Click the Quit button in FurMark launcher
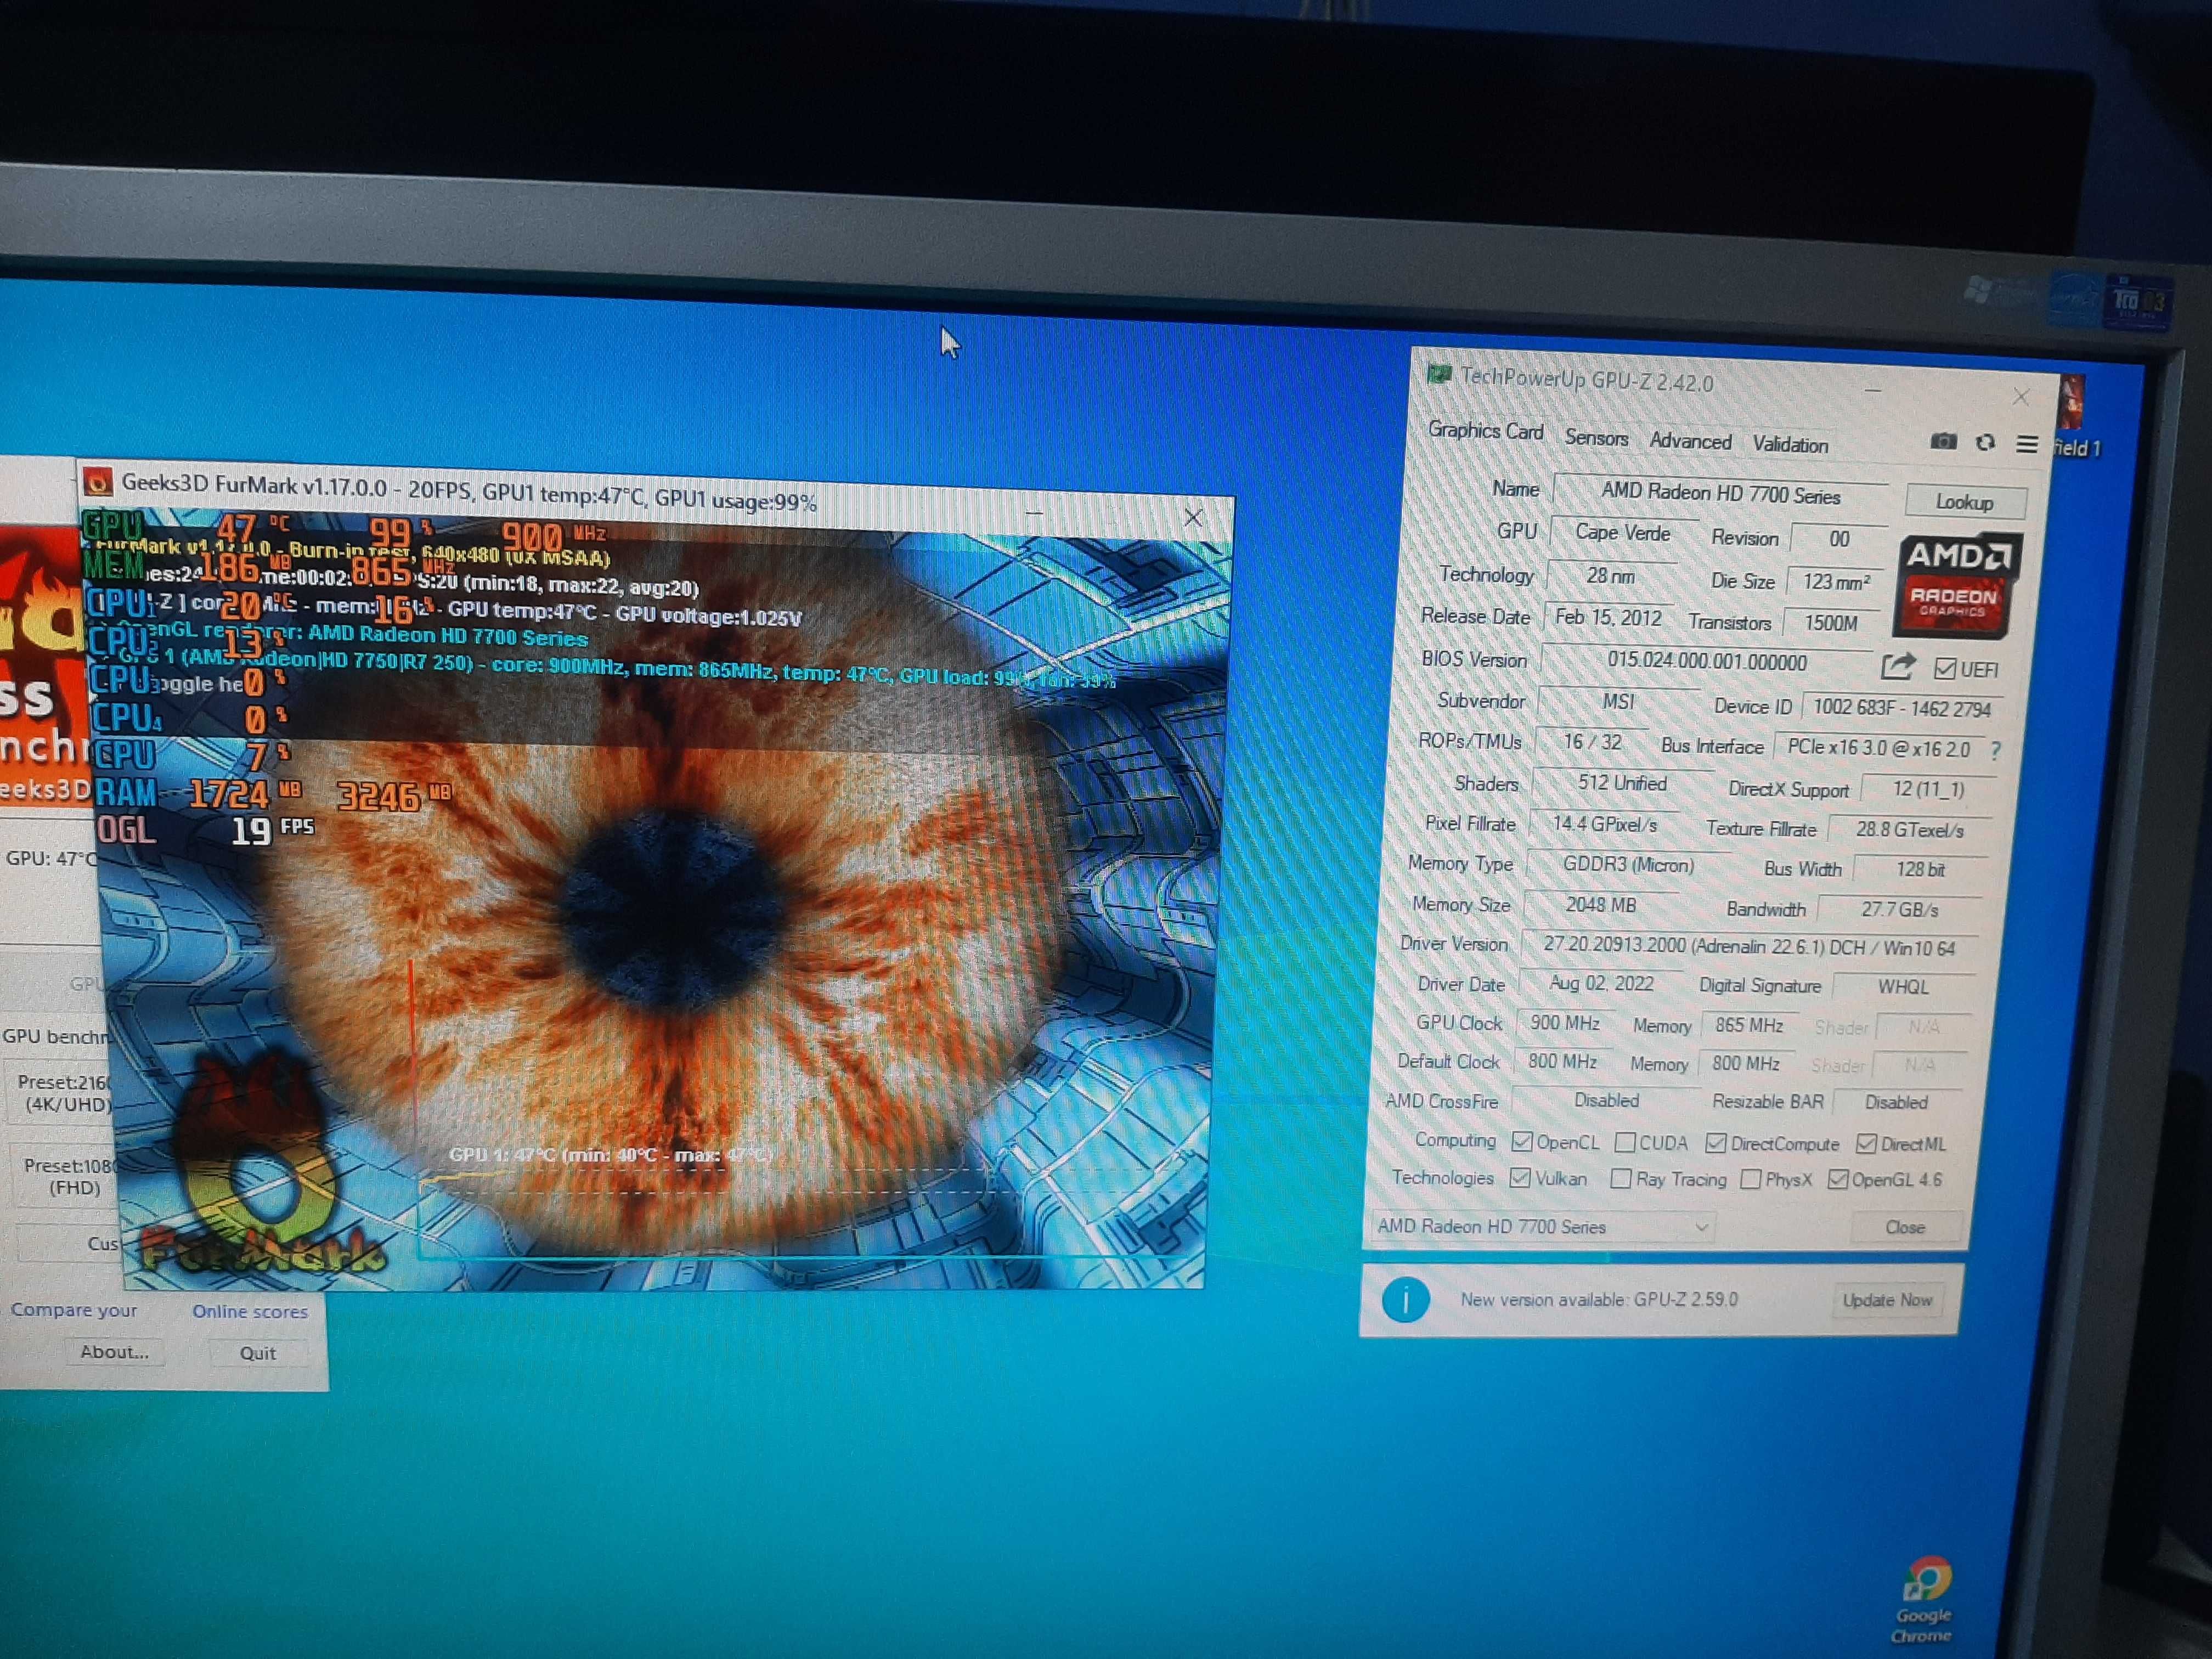Screen dimensions: 2212x1659 pos(257,1353)
